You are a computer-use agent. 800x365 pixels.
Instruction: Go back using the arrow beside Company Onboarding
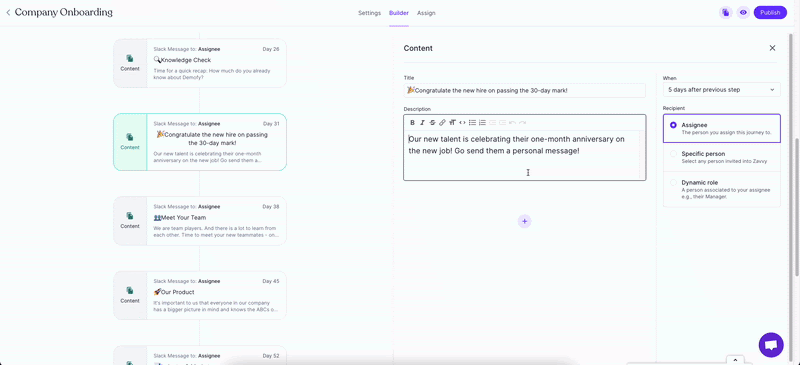tap(8, 12)
